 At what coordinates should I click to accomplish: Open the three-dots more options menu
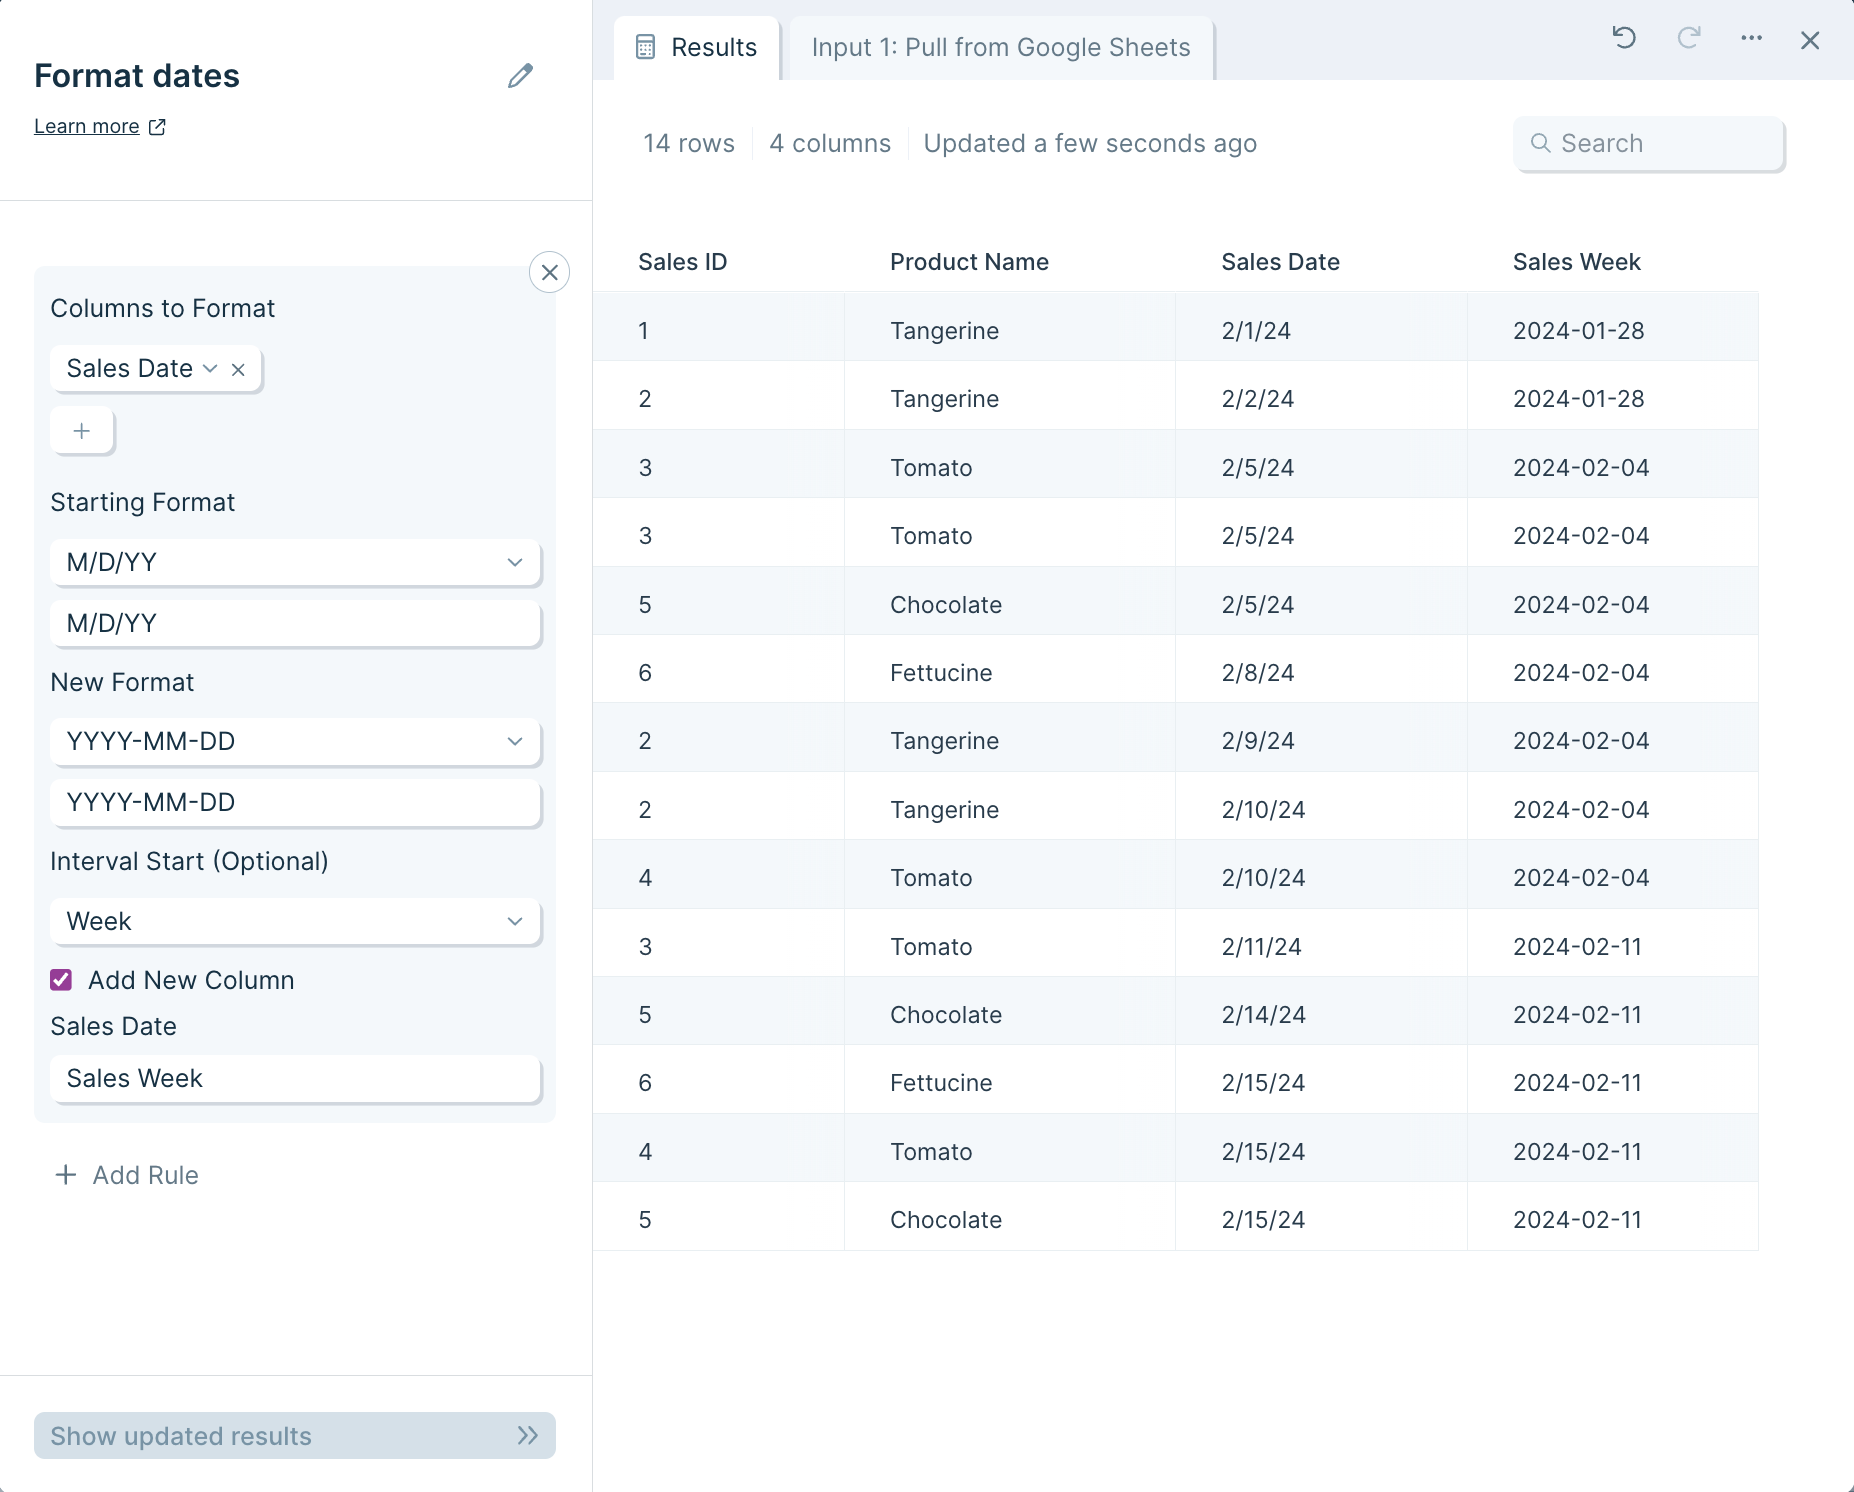(x=1751, y=39)
